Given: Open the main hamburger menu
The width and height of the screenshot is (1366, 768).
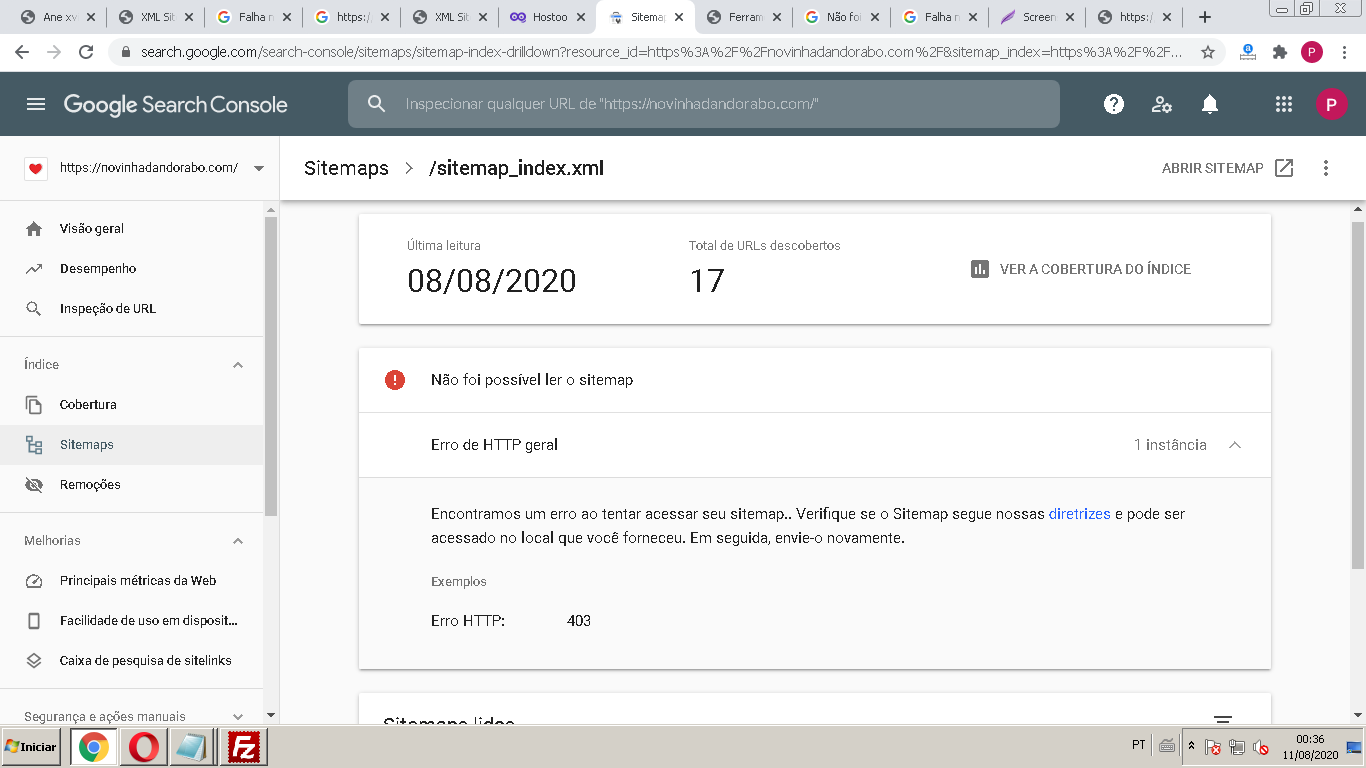Looking at the screenshot, I should [x=36, y=104].
